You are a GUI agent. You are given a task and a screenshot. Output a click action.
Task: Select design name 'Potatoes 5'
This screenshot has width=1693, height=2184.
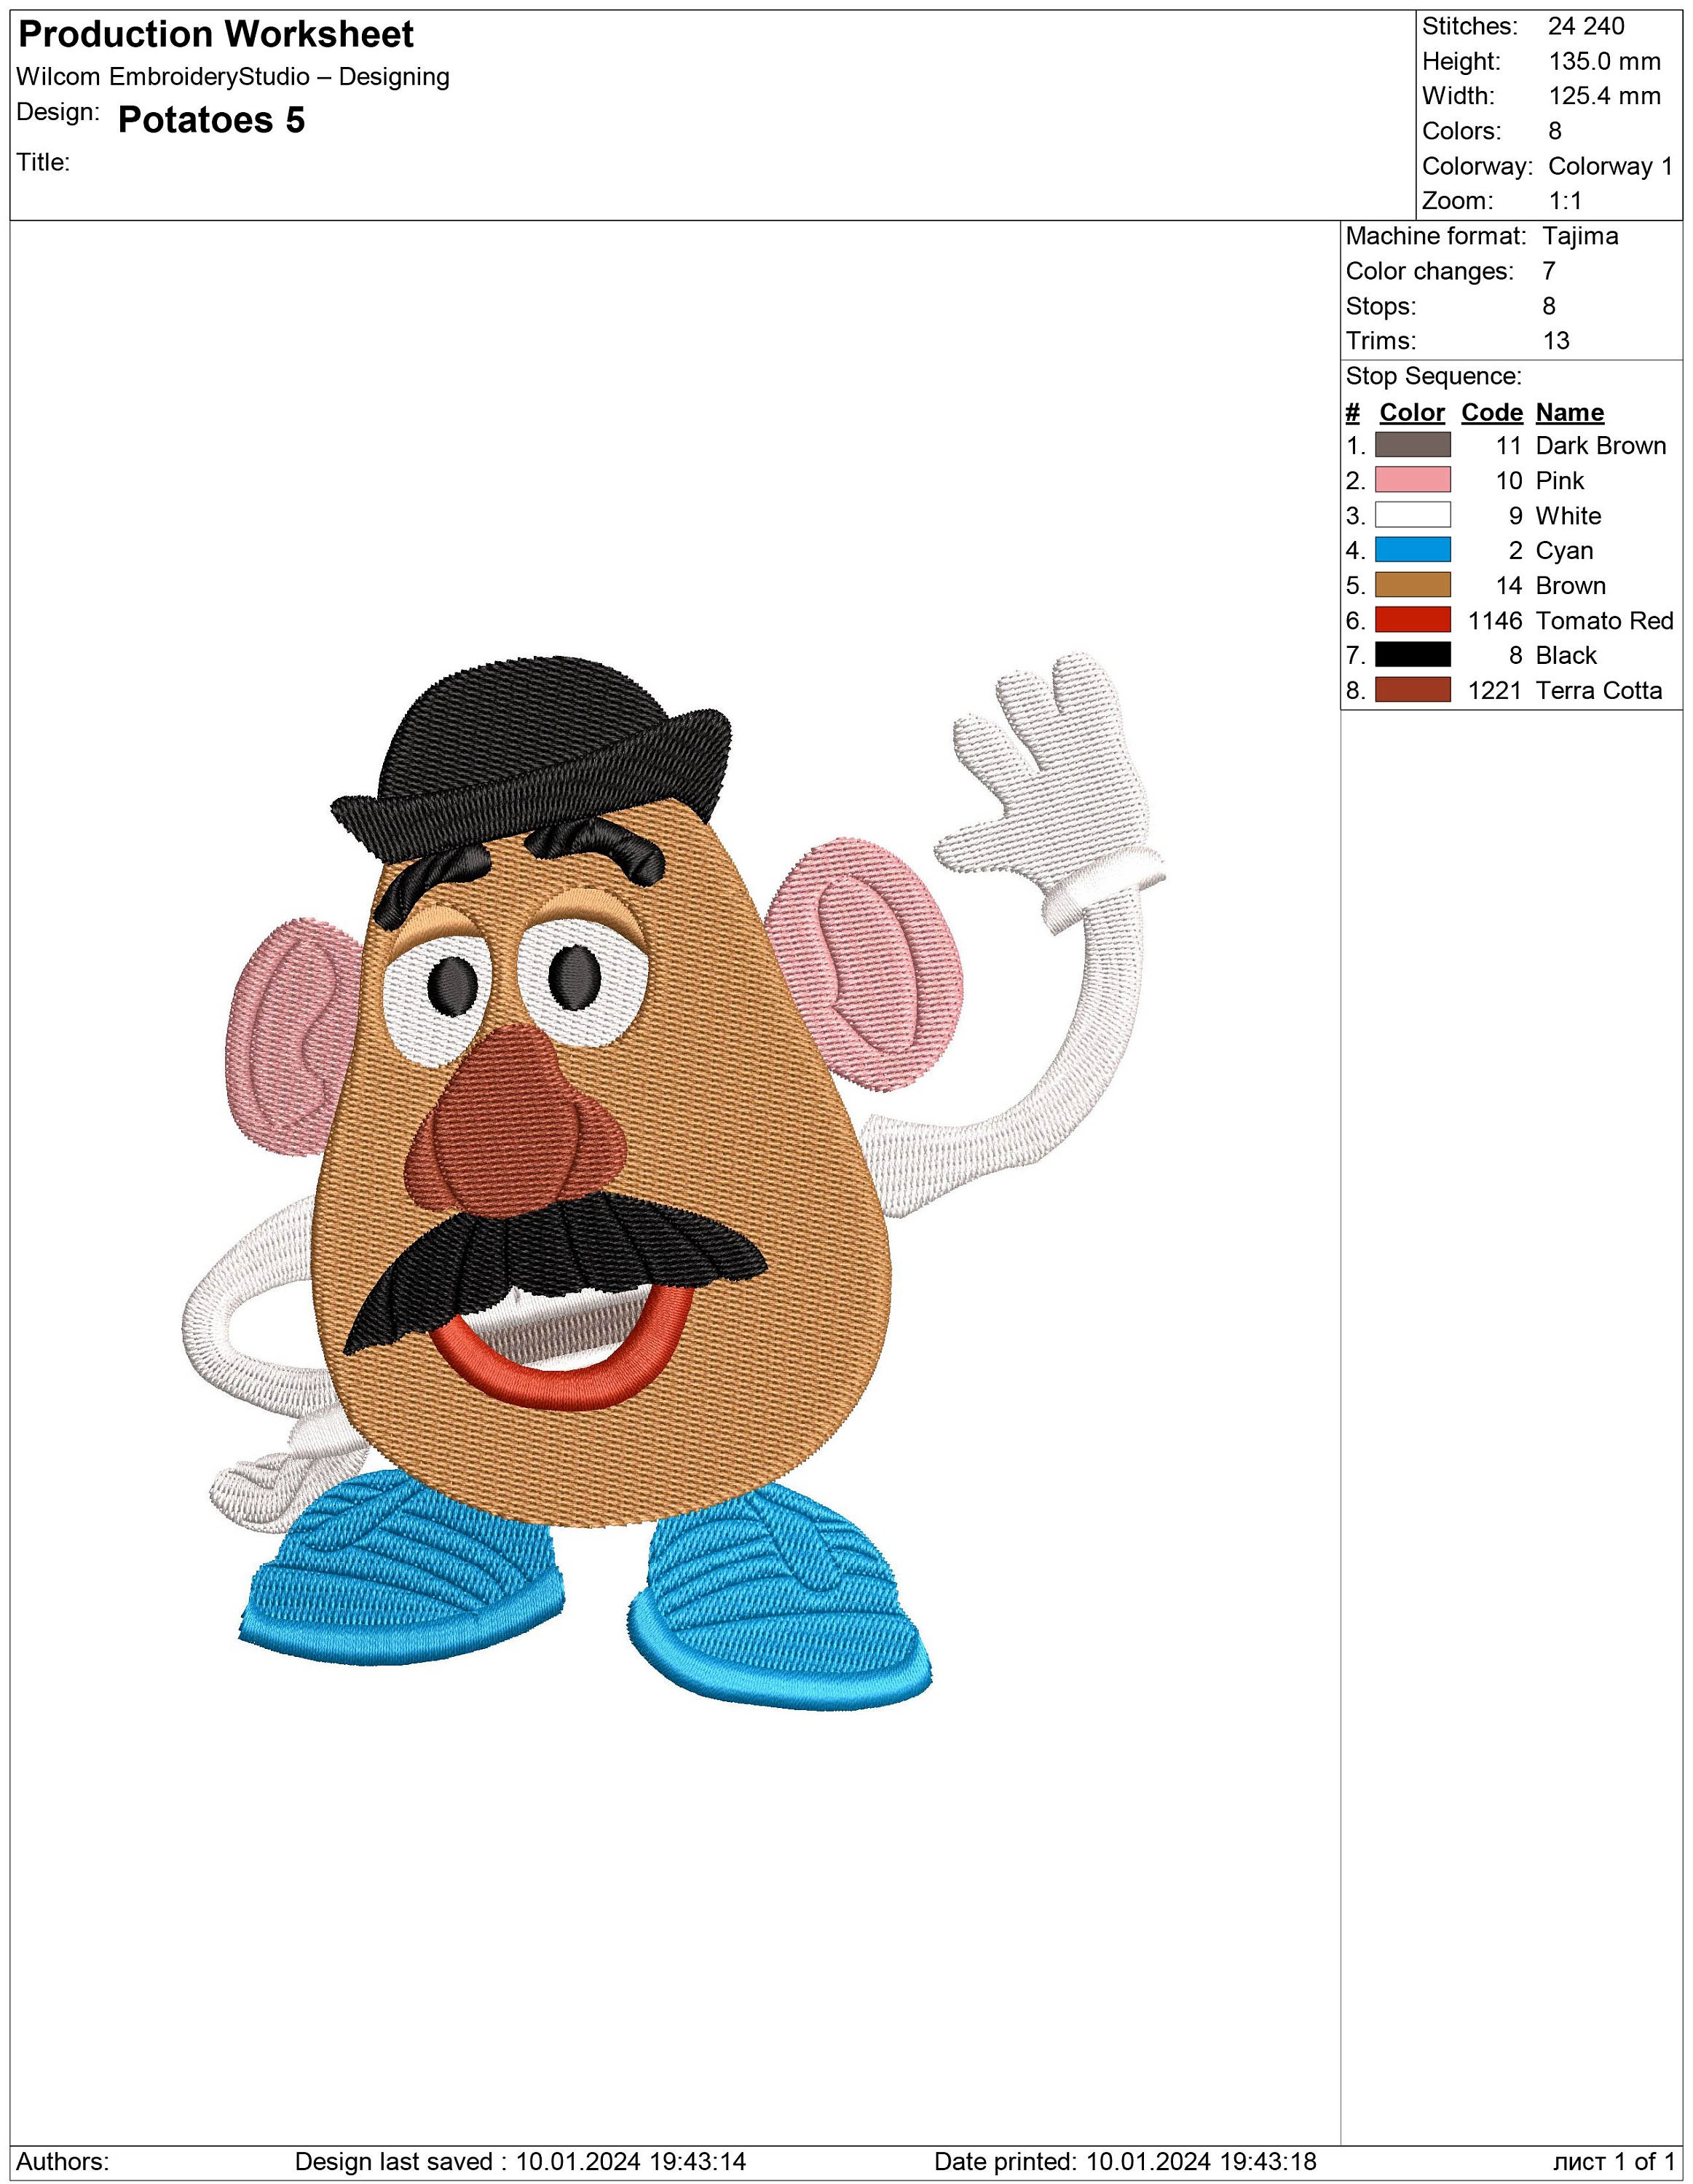211,120
